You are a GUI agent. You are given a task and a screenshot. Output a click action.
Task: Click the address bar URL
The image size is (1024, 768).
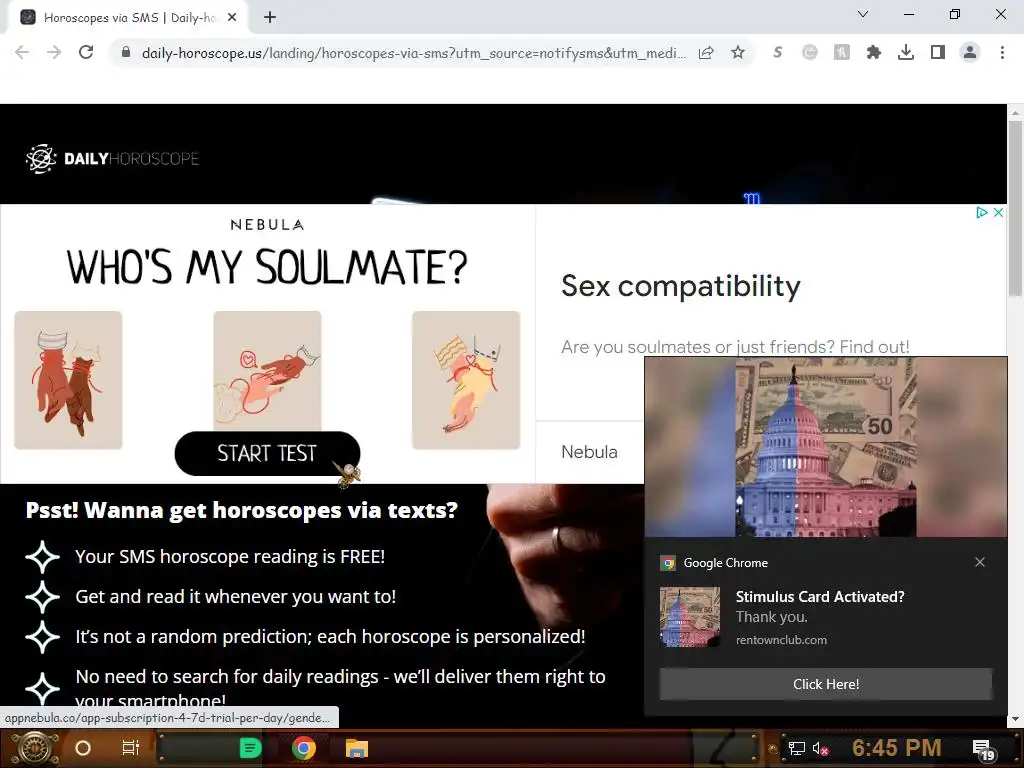[x=413, y=53]
